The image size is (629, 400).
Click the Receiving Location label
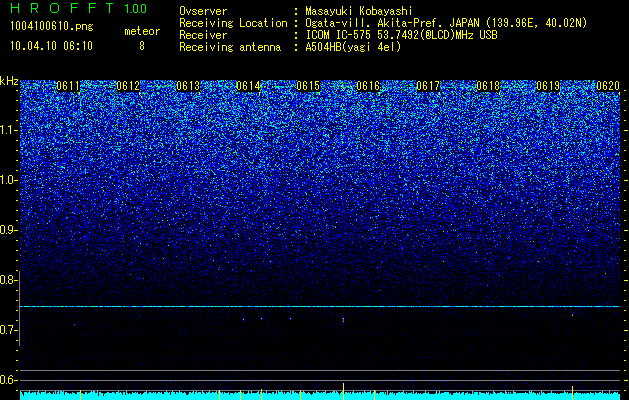(x=233, y=23)
